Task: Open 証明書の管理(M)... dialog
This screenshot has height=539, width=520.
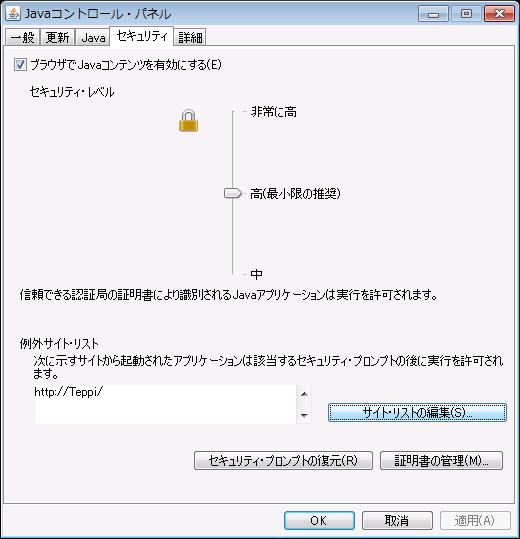Action: pos(441,461)
